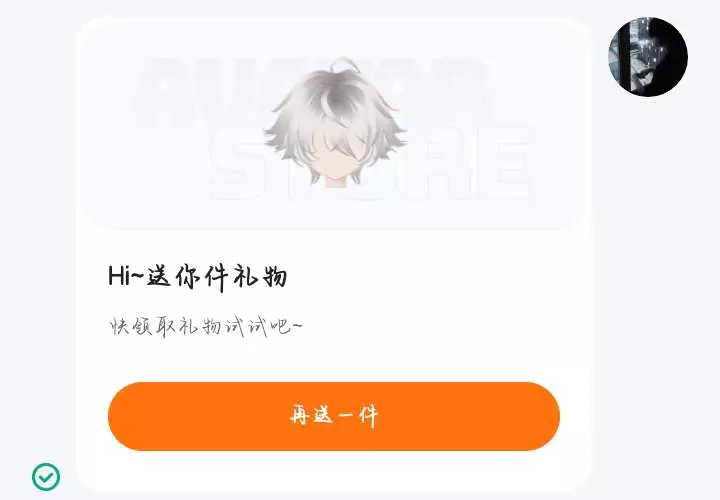View the white-haired avatar hairstyle gift image
720x500 pixels.
coord(335,123)
